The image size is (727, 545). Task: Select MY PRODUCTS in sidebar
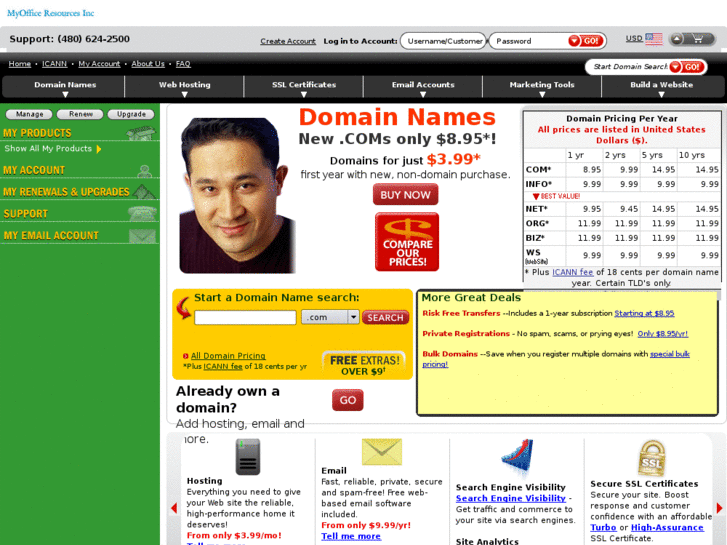pos(37,133)
